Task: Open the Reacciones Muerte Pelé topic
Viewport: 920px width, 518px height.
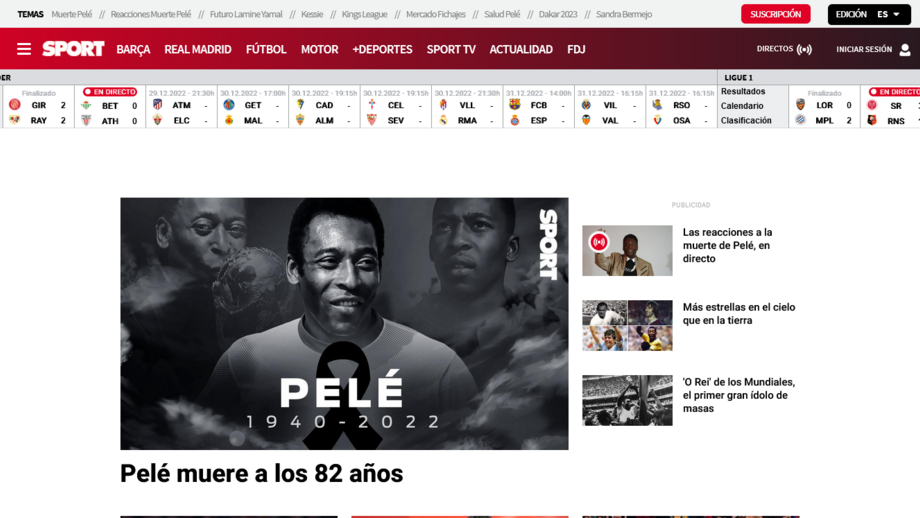Action: [151, 14]
